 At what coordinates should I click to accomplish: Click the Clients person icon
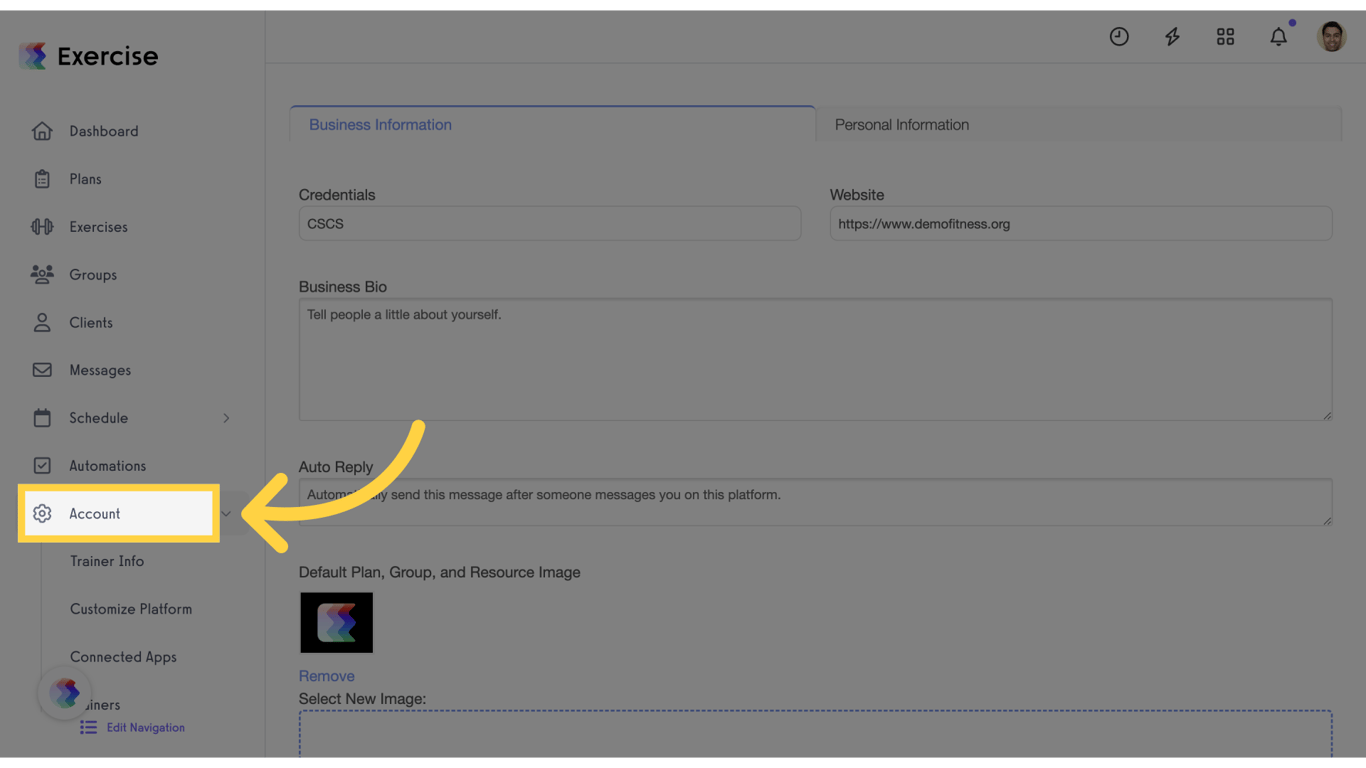42,322
